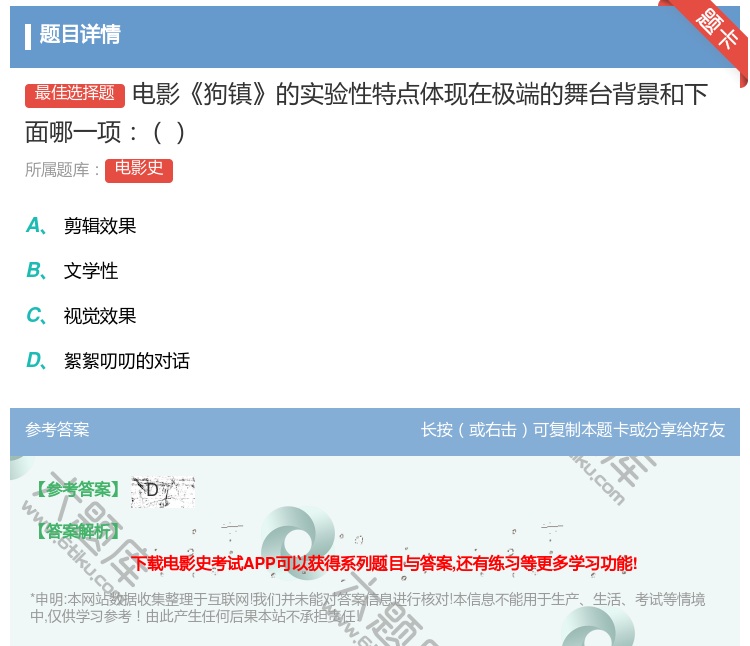Viewport: 750px width, 646px height.
Task: Open the 电影史 question bank tag
Action: click(139, 170)
